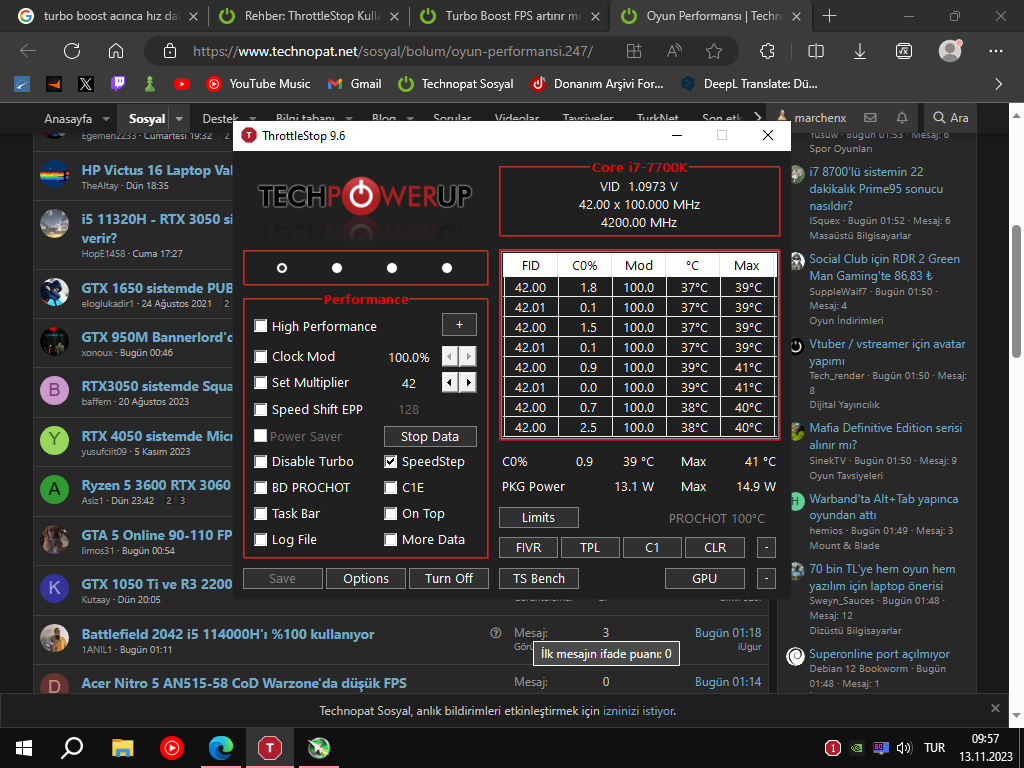This screenshot has height=768, width=1024.
Task: Show more bookmarks chevron
Action: 999,84
